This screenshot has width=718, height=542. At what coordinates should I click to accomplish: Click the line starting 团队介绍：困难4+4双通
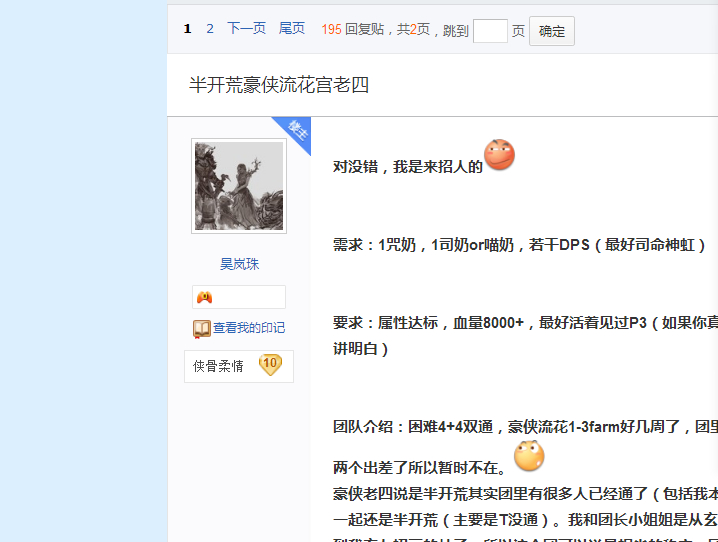525,427
